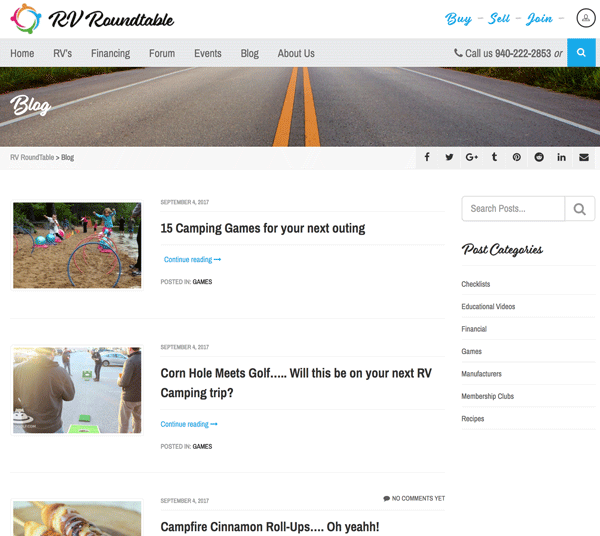Share page via Twitter icon
Viewport: 600px width, 536px height.
449,157
